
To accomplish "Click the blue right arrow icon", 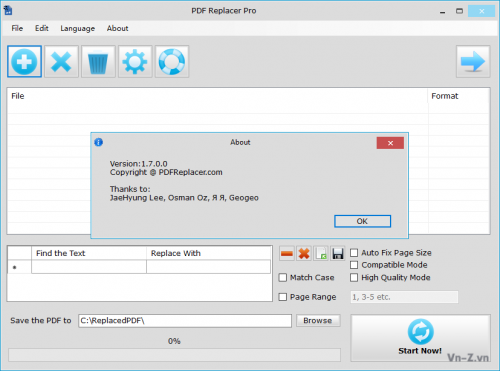I will [473, 62].
